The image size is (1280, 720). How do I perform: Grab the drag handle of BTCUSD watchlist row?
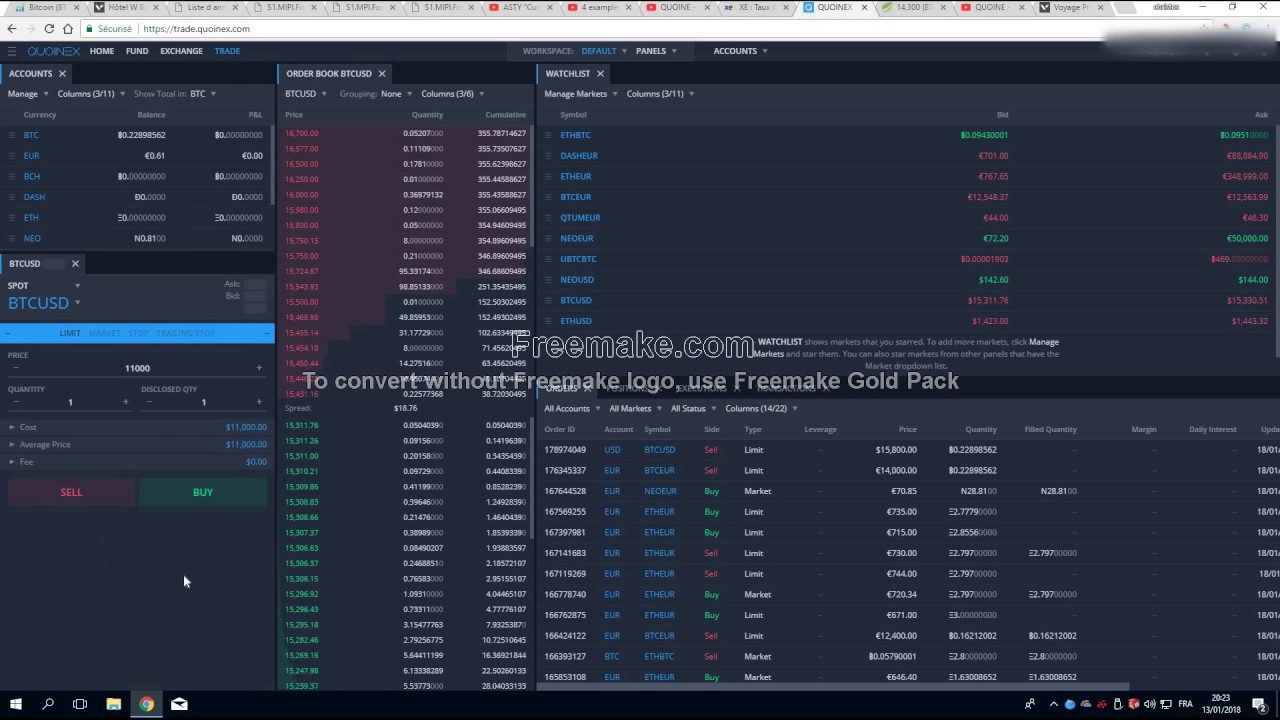pyautogui.click(x=549, y=301)
